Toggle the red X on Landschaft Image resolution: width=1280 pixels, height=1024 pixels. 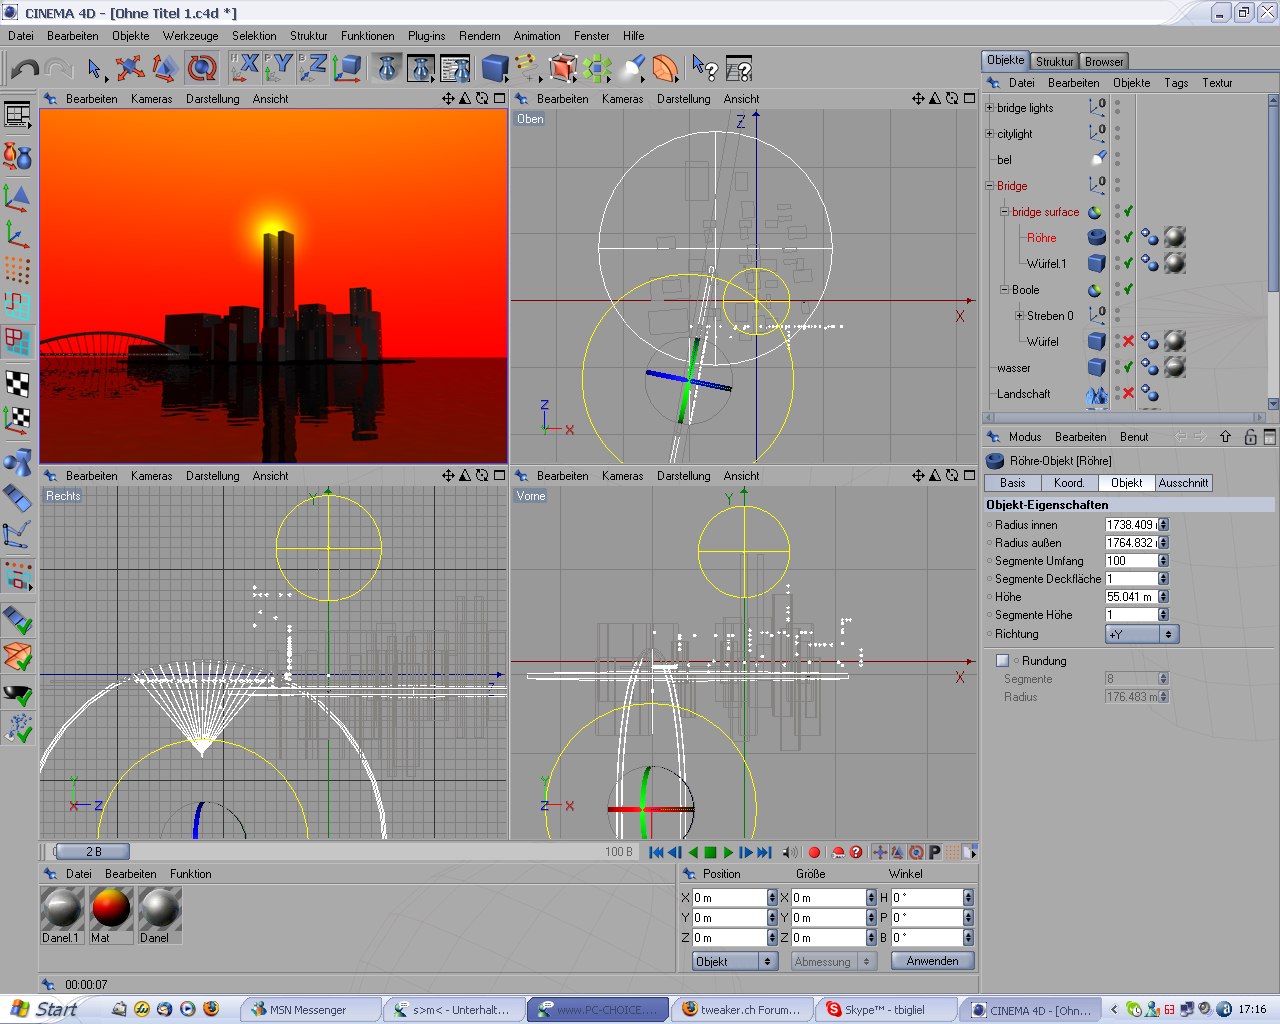(1128, 393)
